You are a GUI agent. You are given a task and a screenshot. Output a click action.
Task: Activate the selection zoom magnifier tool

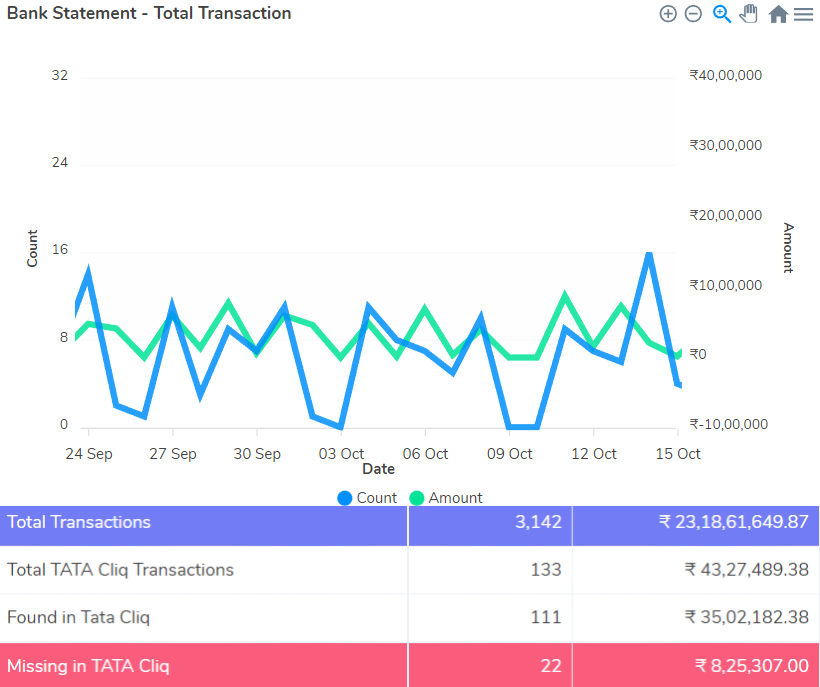721,14
